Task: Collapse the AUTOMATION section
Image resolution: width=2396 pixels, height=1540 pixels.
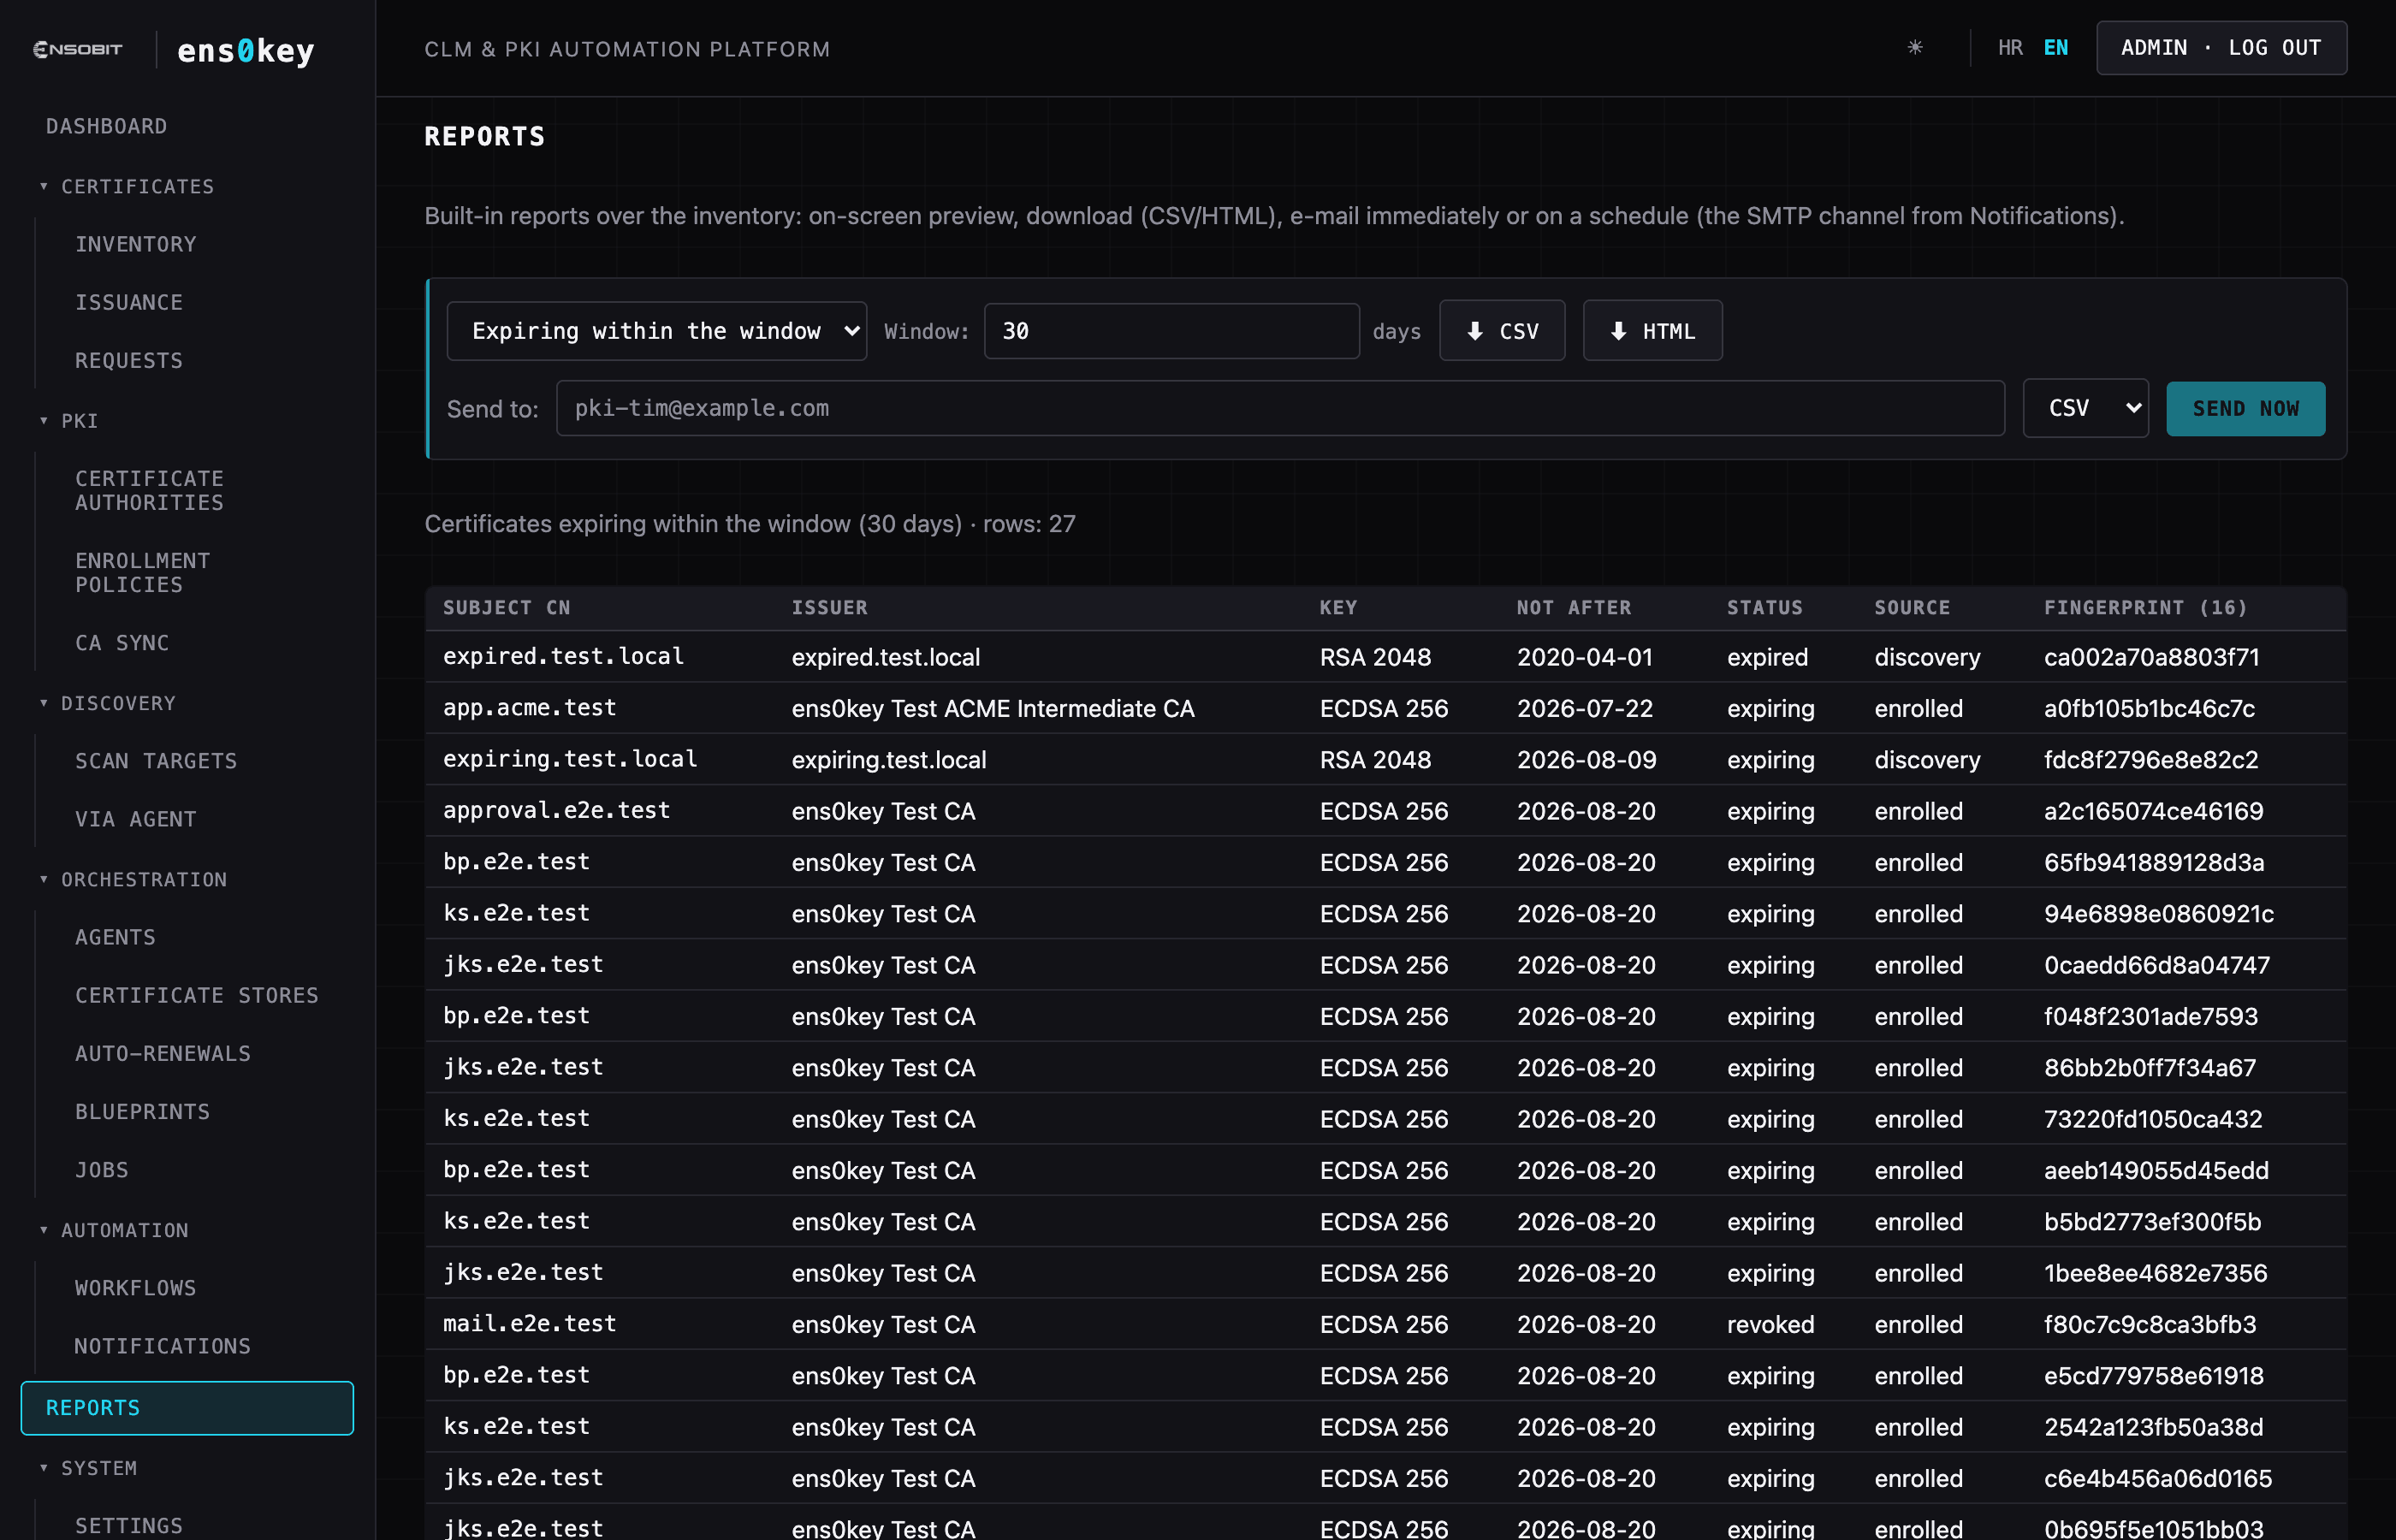Action: click(x=113, y=1230)
